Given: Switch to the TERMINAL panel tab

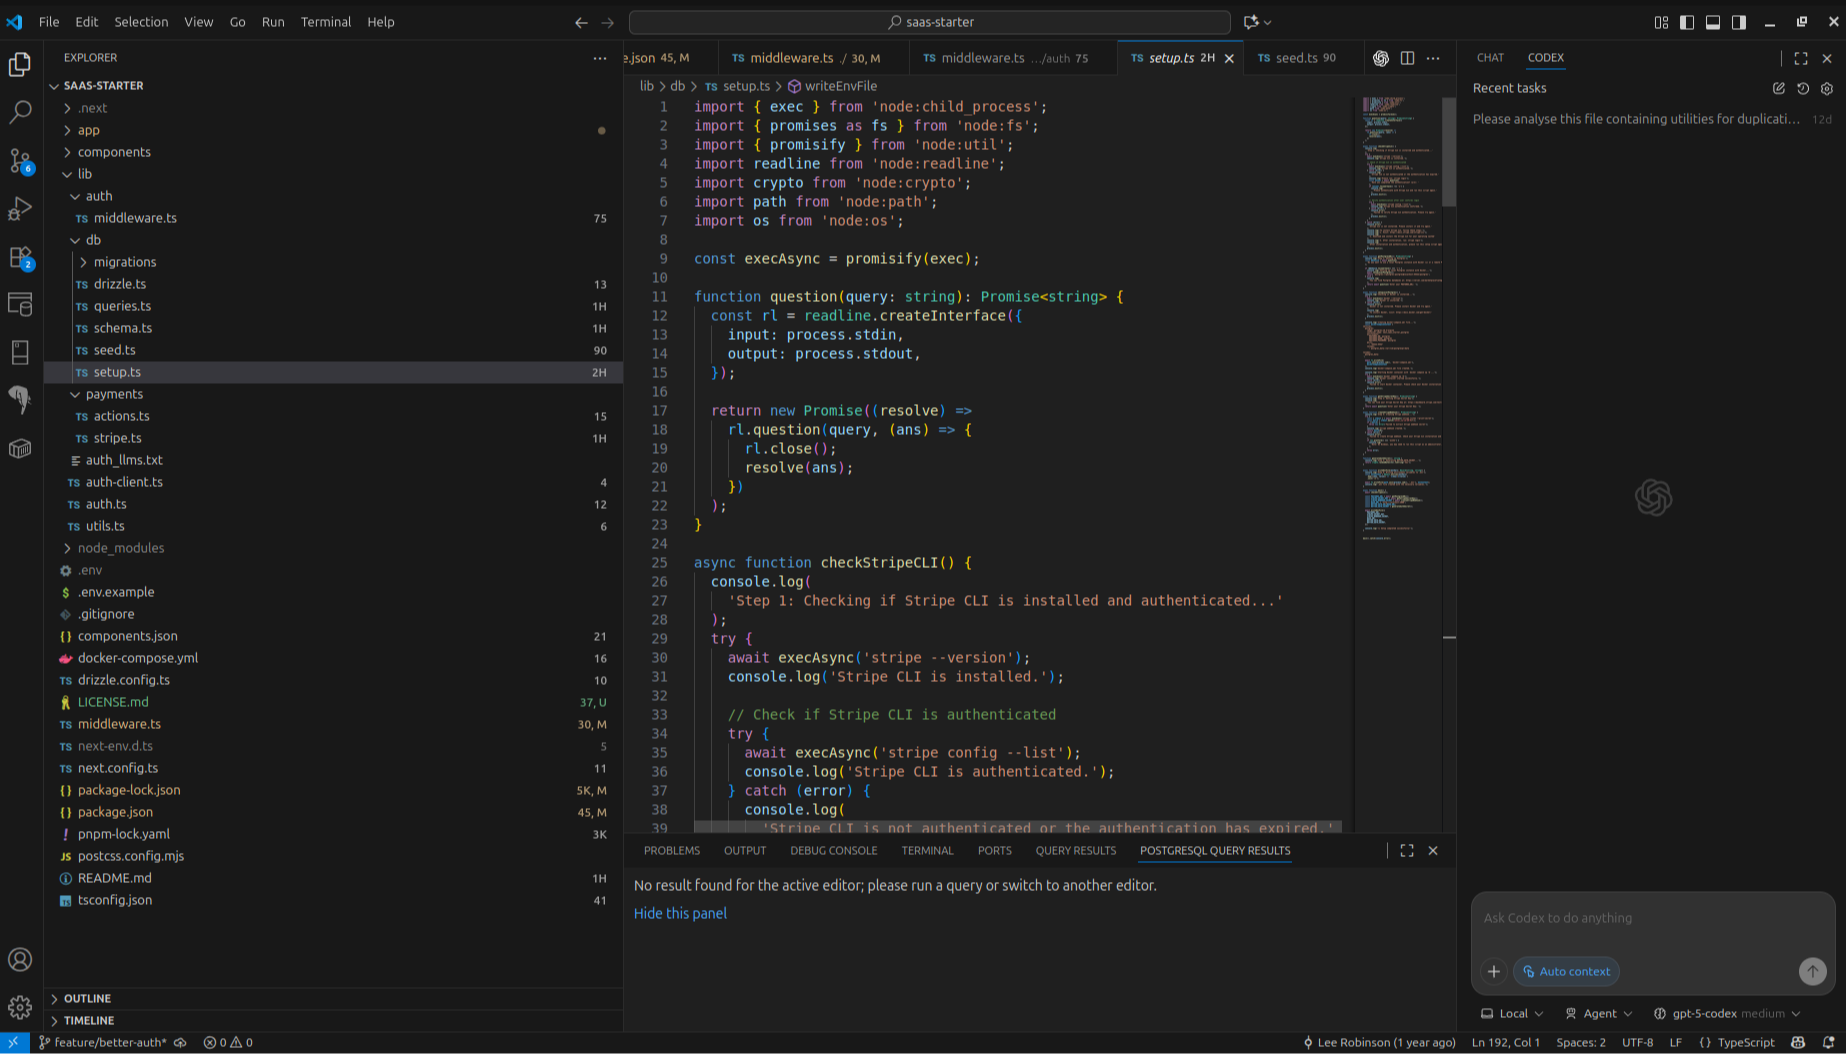Looking at the screenshot, I should [927, 850].
